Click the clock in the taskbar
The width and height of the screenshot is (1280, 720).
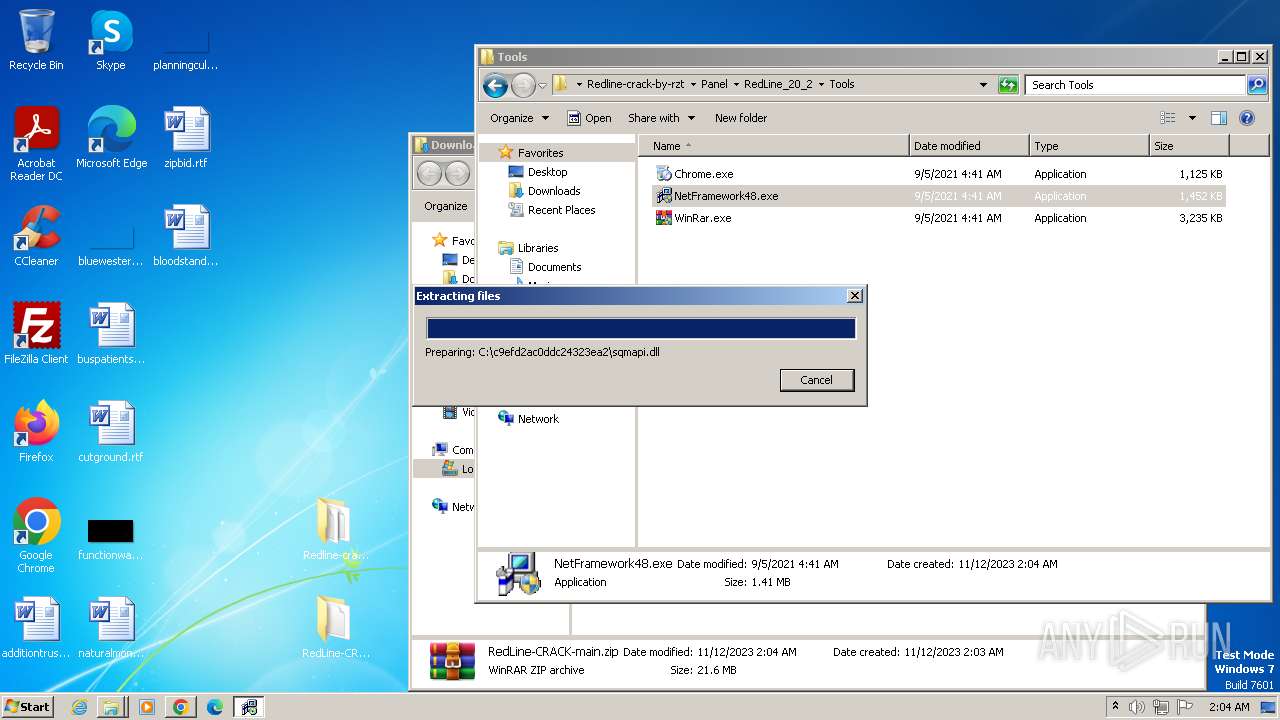1229,707
